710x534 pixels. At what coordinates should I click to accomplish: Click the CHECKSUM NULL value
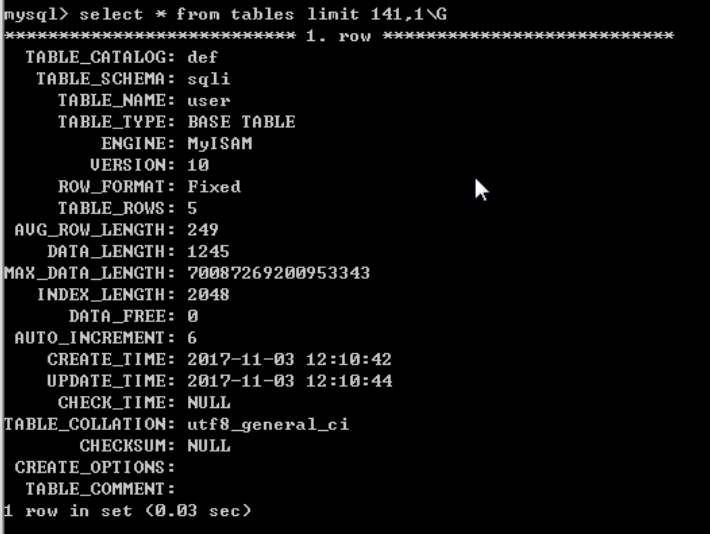tap(209, 446)
